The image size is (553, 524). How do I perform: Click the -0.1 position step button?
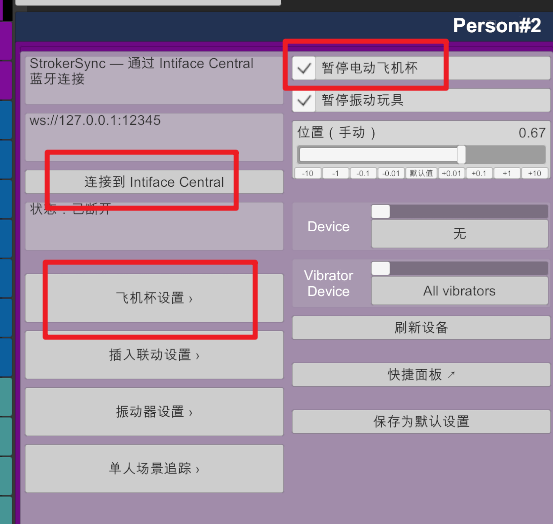[x=363, y=173]
